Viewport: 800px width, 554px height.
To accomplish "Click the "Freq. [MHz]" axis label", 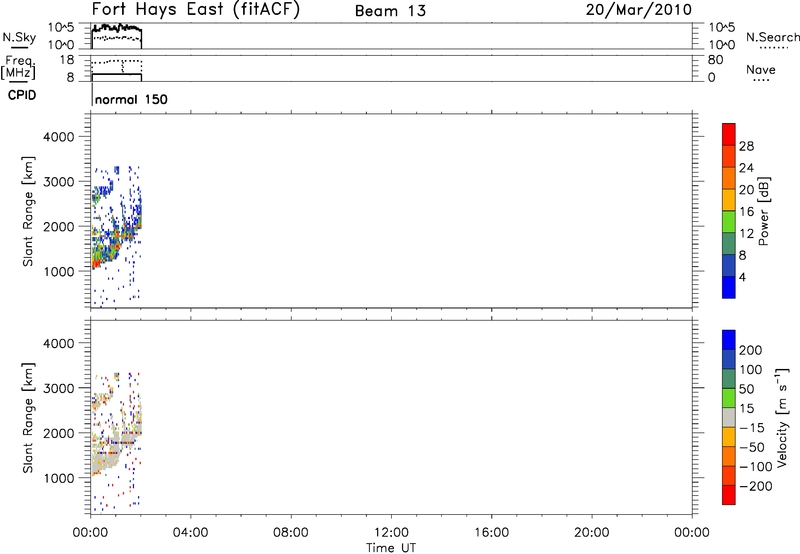I will tap(18, 67).
